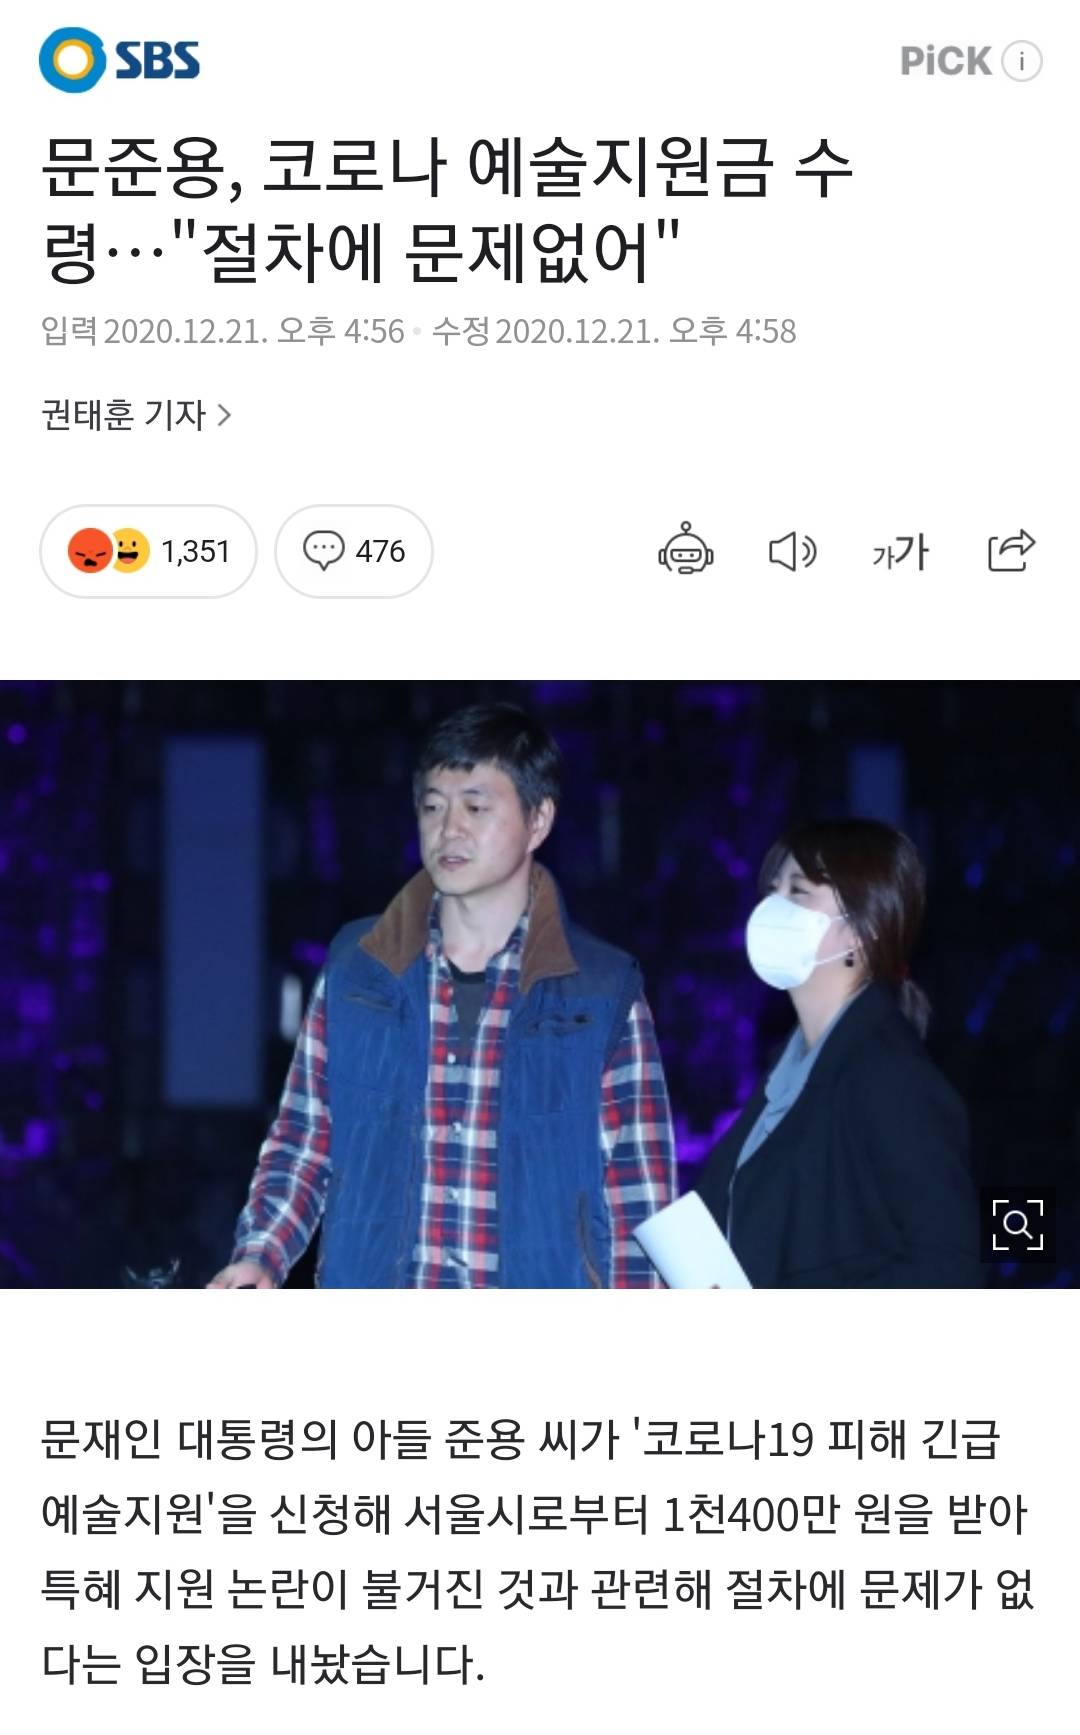Tap the PiCK info icon
The width and height of the screenshot is (1080, 1735).
[1022, 61]
